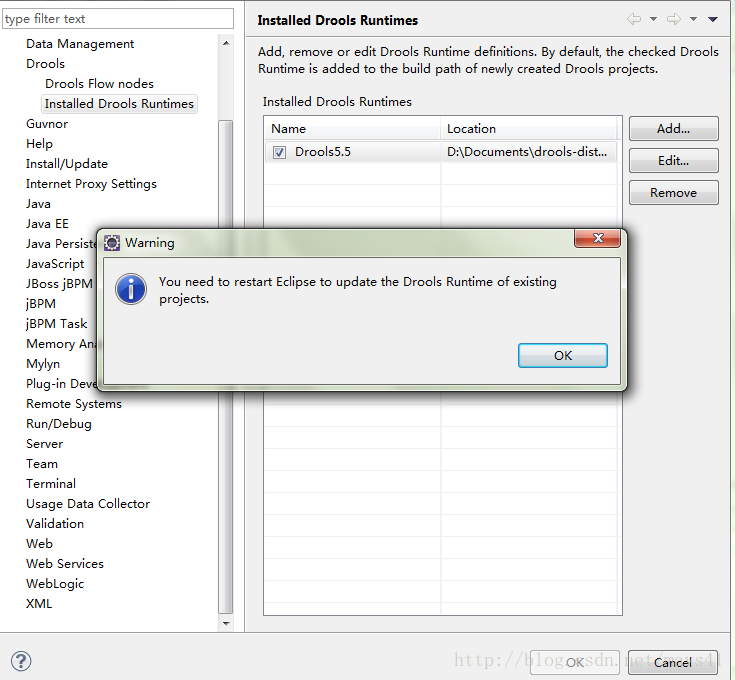Close the Warning dialog with X

(x=598, y=238)
